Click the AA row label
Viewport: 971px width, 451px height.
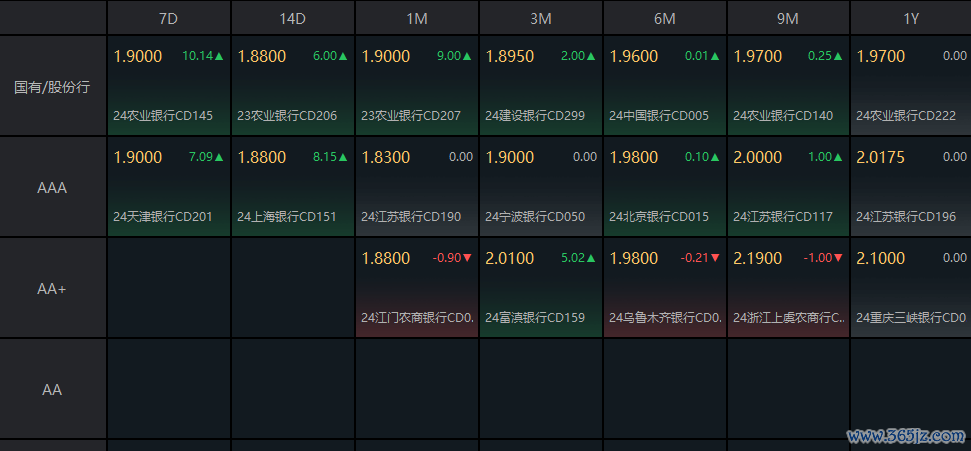click(53, 389)
